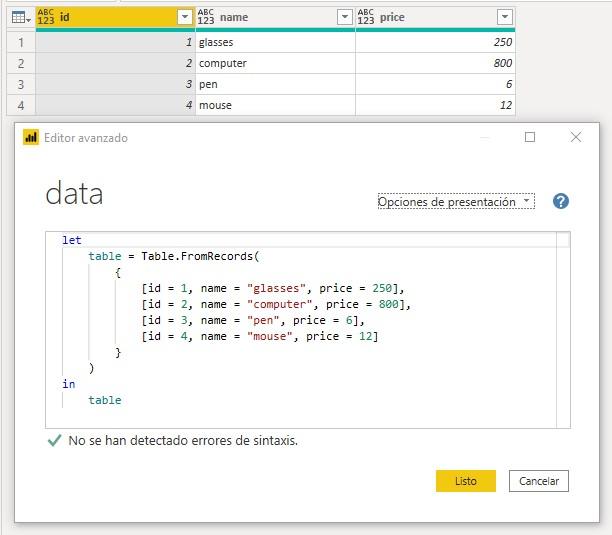Change data type icon of price column
Viewport: 612px width, 535px height.
point(366,17)
